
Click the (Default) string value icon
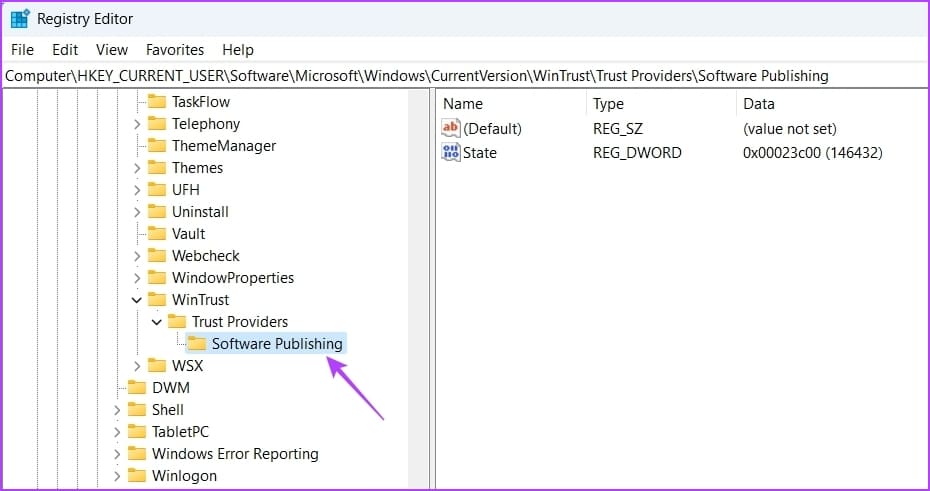(451, 128)
